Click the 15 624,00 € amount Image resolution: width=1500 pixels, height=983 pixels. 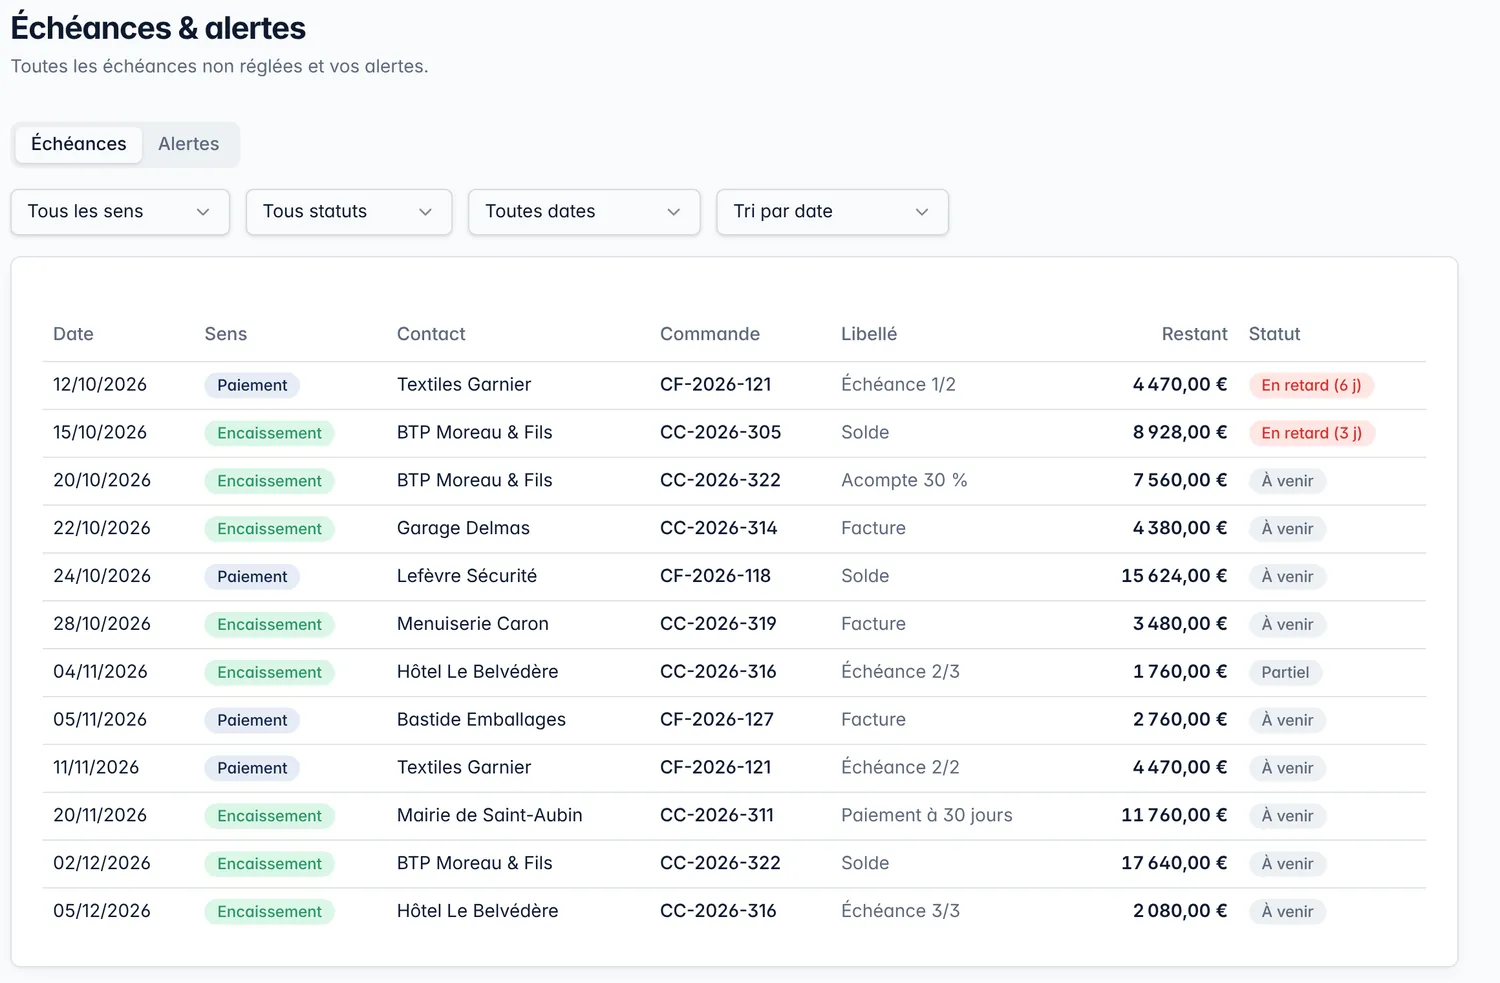click(x=1174, y=577)
